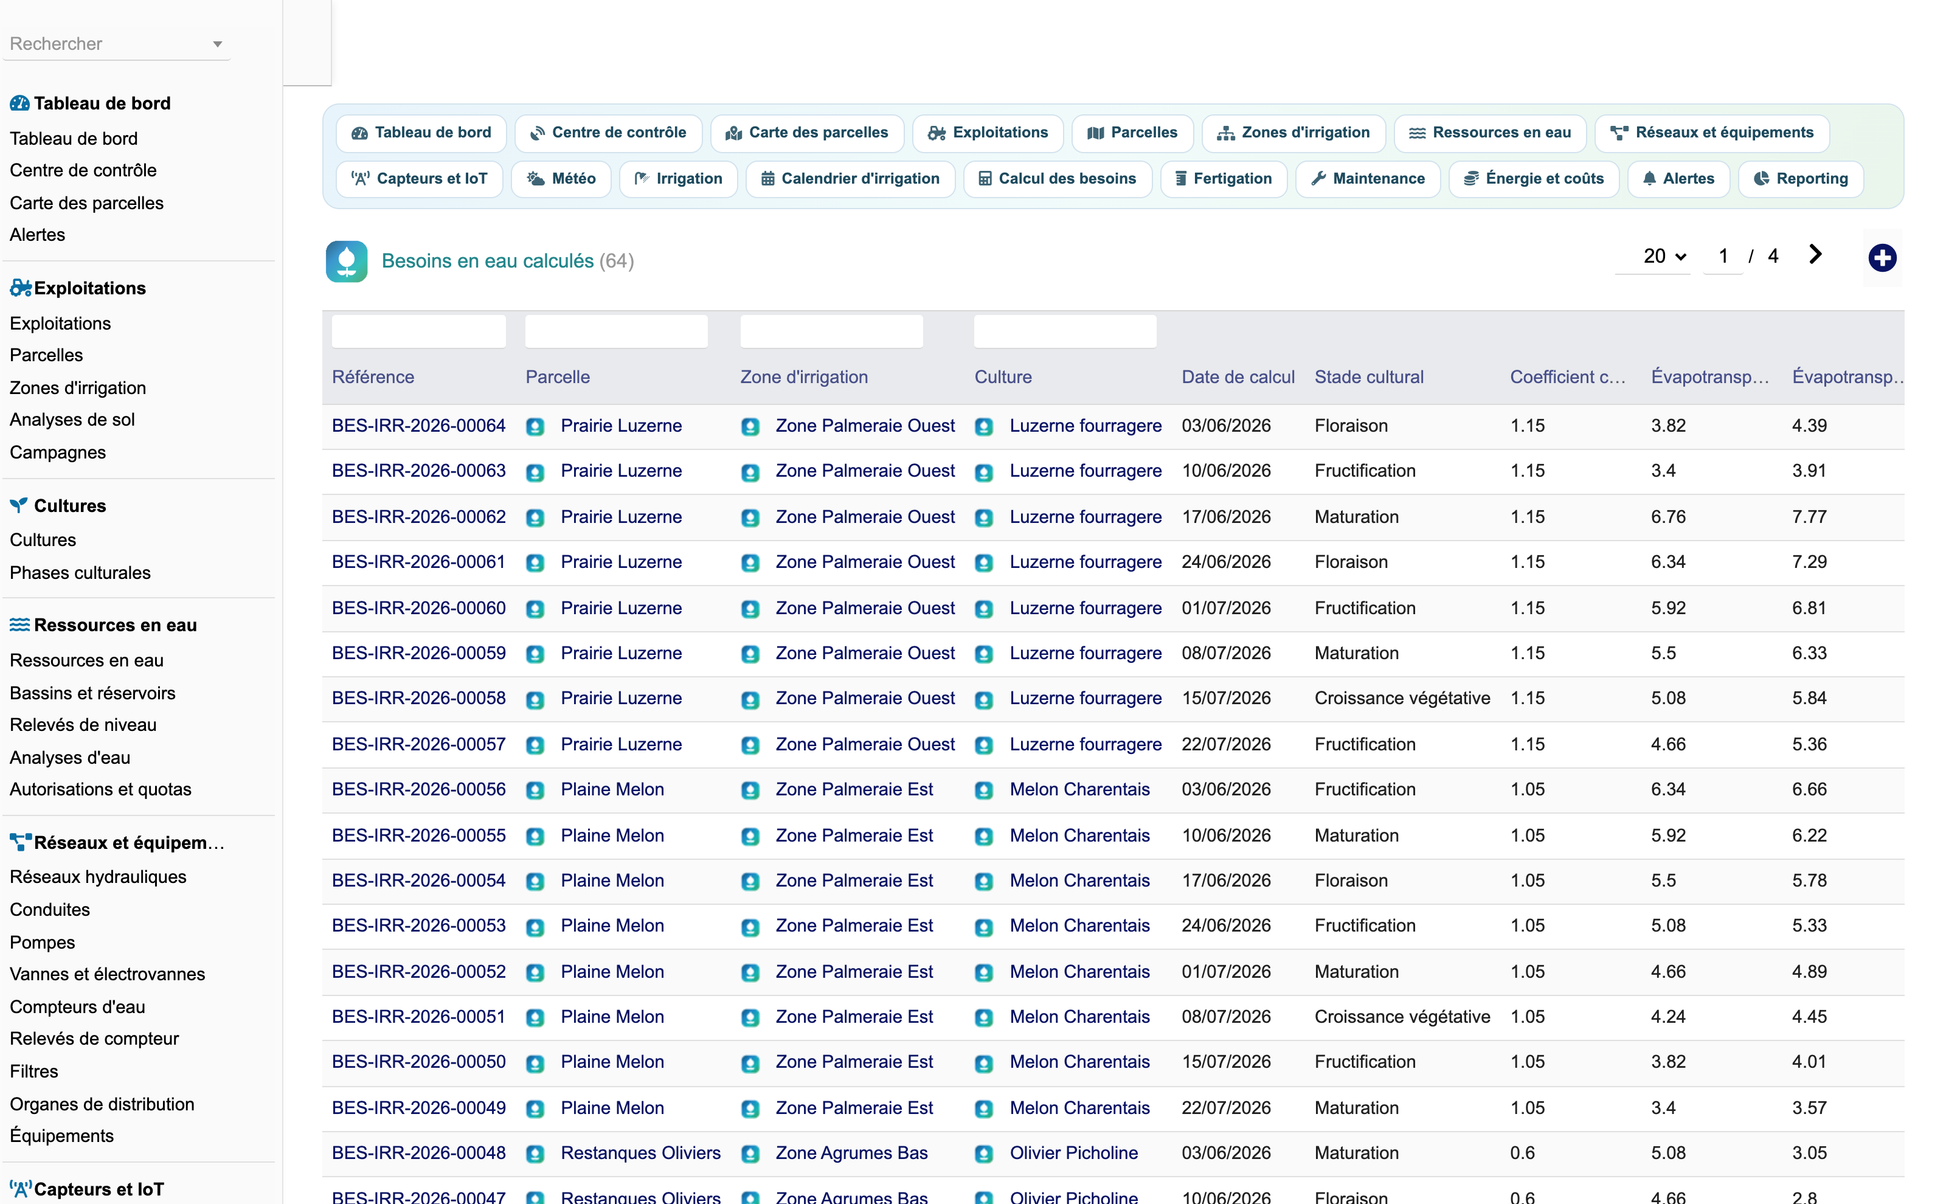Sort by Date de calcul column header
Image resolution: width=1946 pixels, height=1204 pixels.
coord(1238,377)
